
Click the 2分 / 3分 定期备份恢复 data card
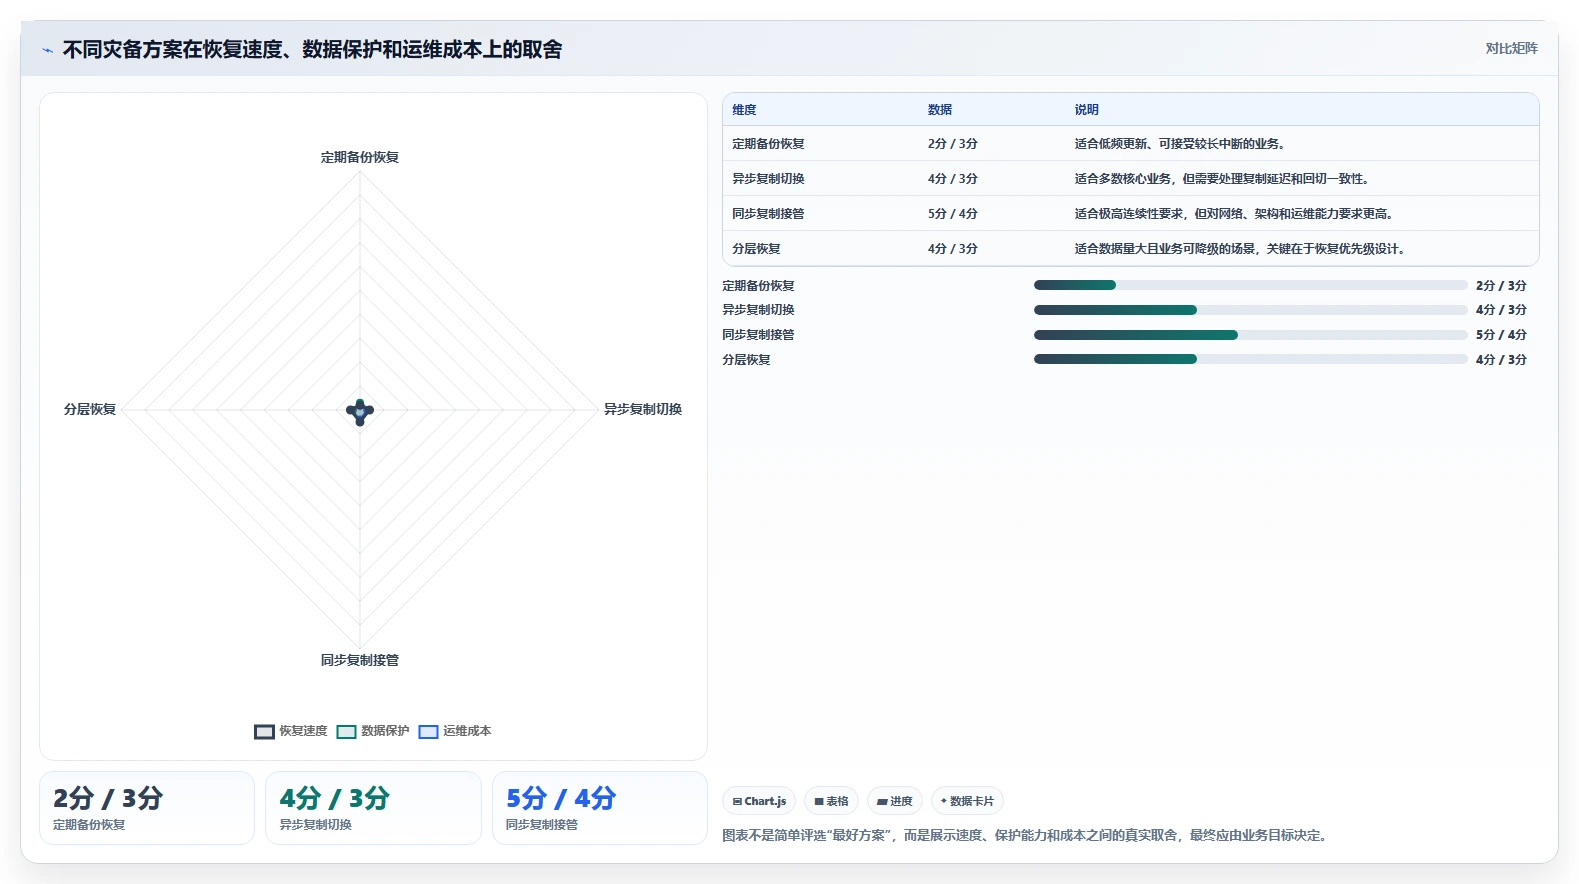click(x=147, y=808)
